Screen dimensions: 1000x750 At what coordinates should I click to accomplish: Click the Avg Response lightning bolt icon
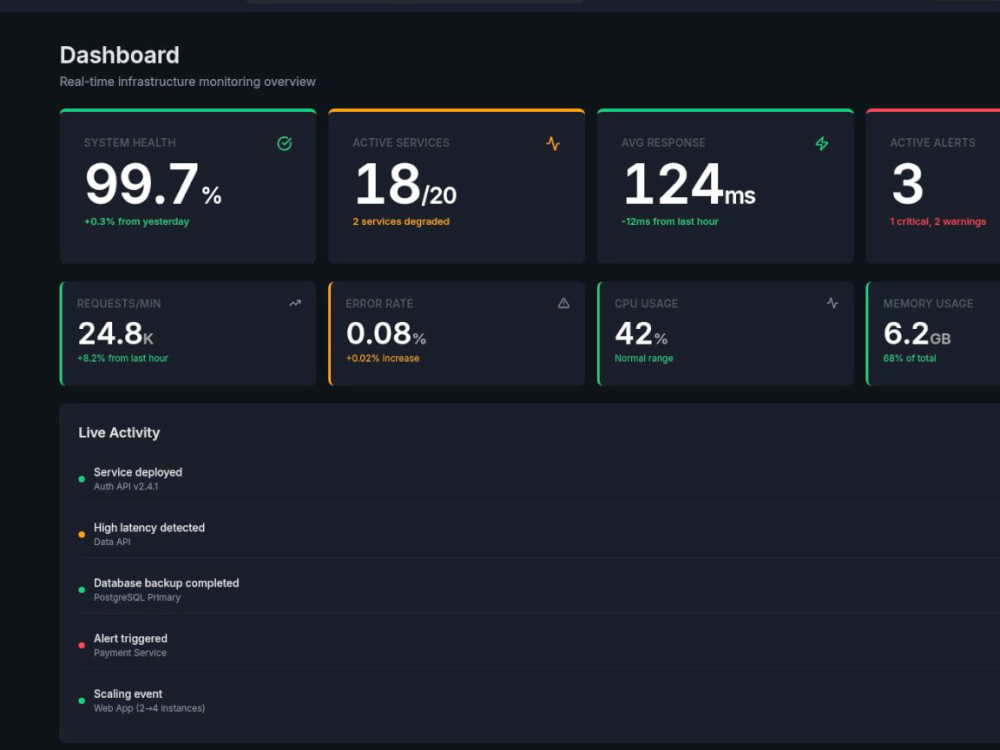(822, 143)
